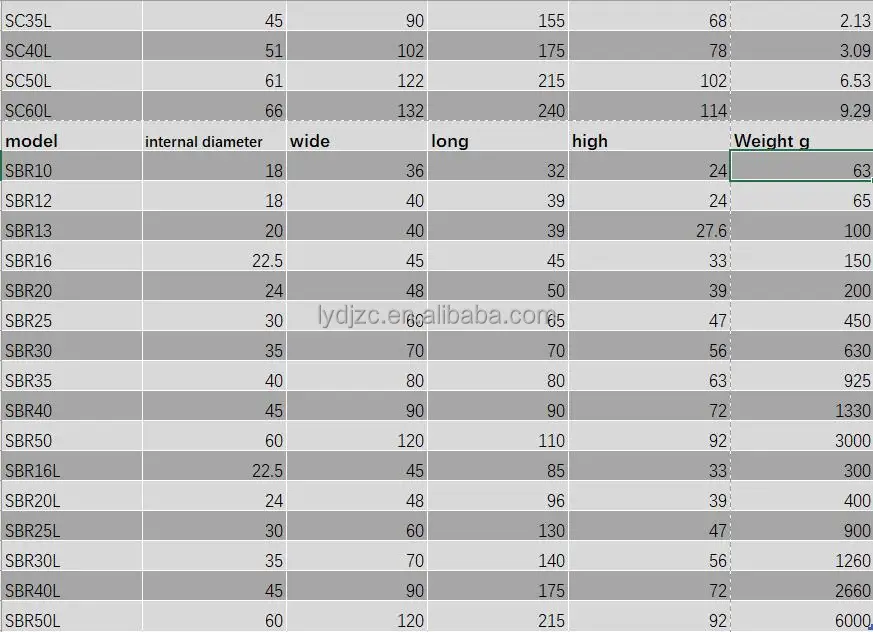Click the SC60L model name cell
873x632 pixels.
(70, 111)
